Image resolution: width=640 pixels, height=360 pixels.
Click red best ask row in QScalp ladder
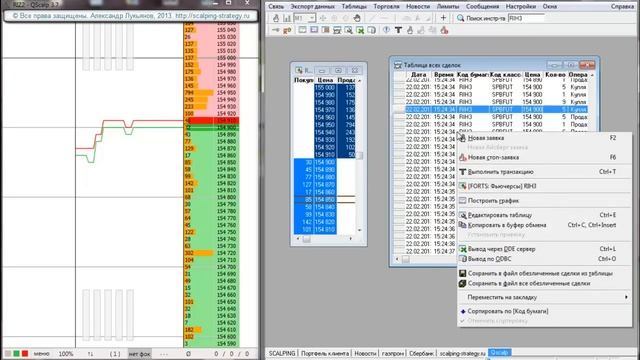(x=211, y=121)
